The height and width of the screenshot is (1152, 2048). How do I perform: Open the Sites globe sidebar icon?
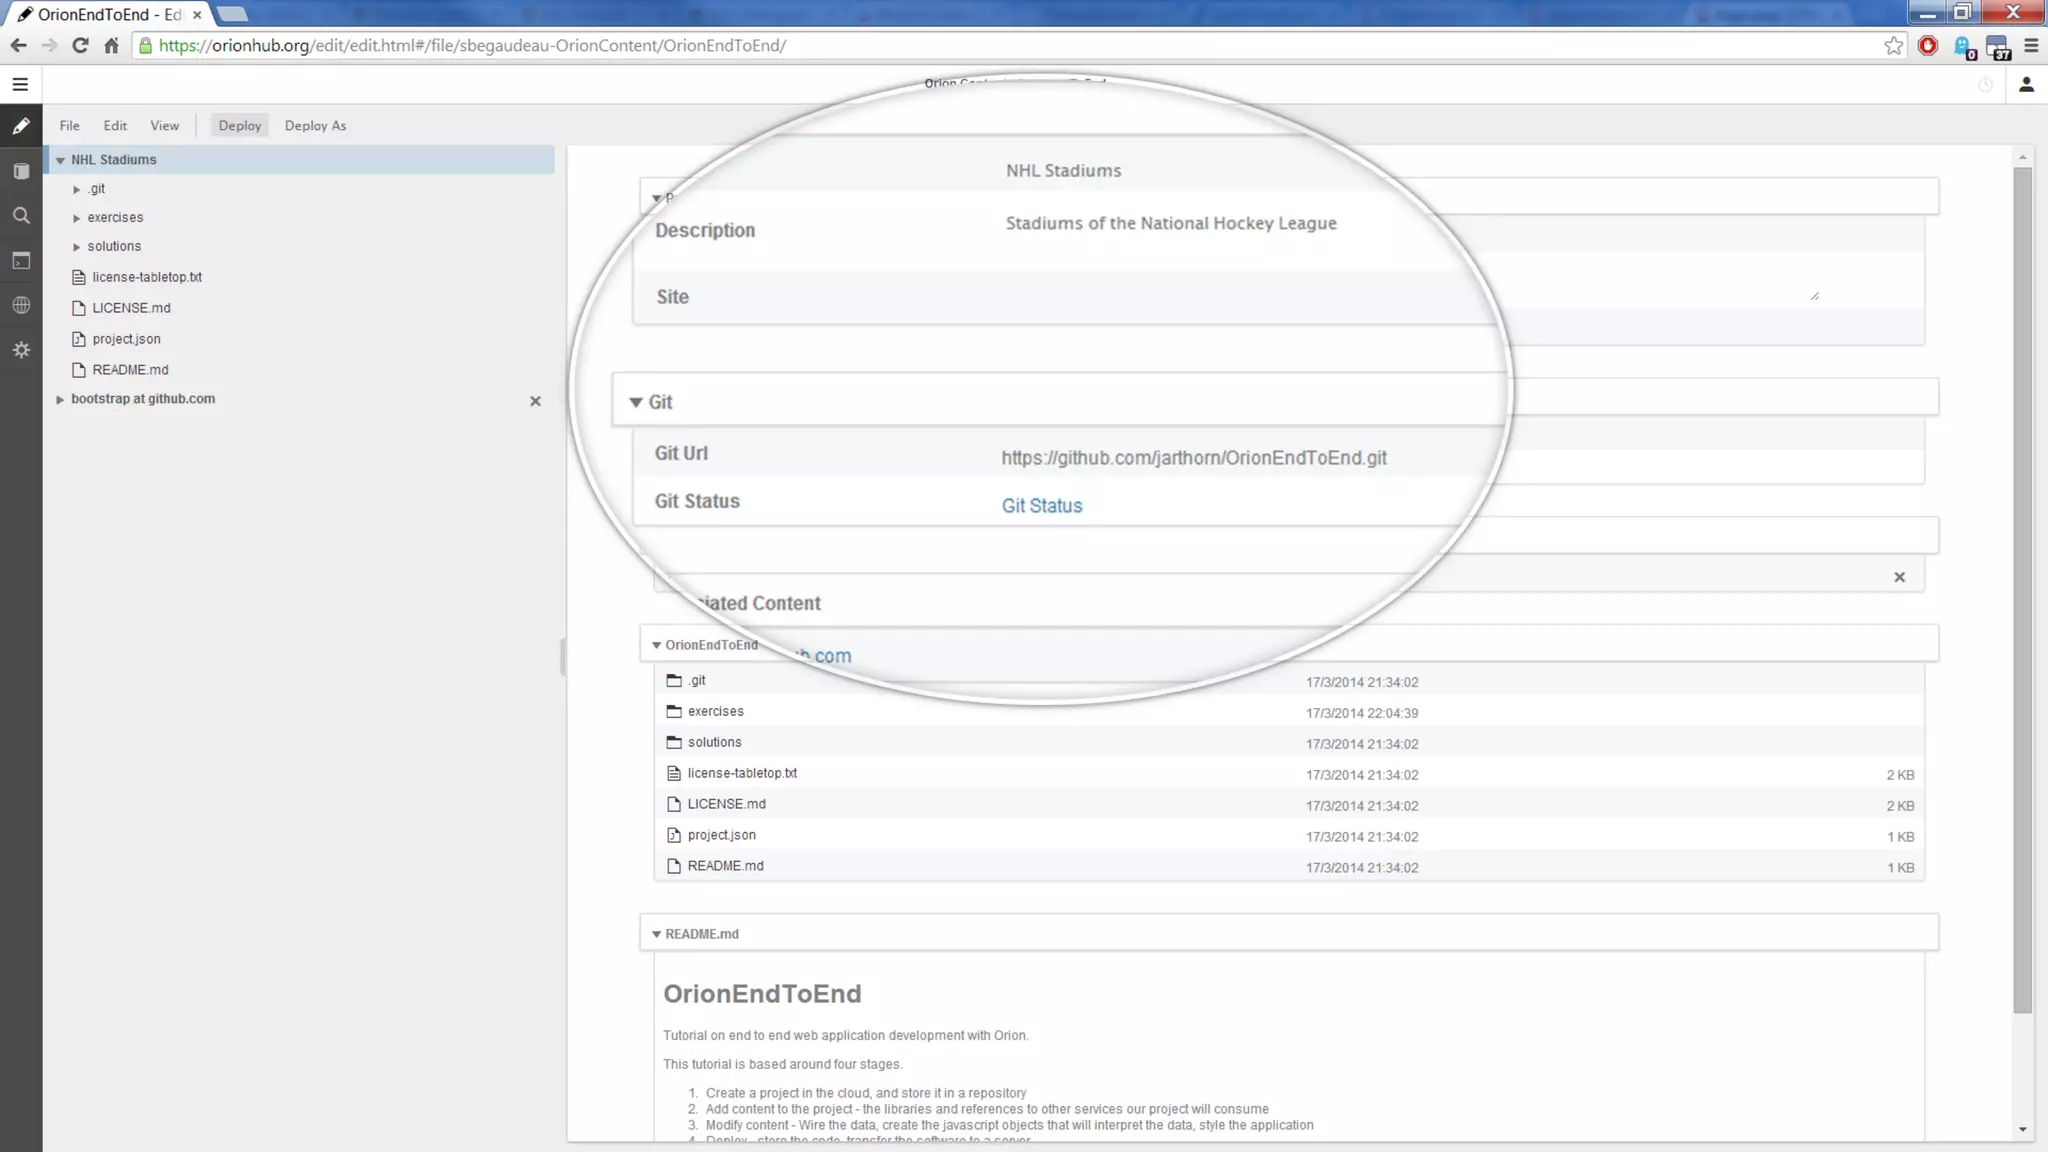pyautogui.click(x=21, y=305)
